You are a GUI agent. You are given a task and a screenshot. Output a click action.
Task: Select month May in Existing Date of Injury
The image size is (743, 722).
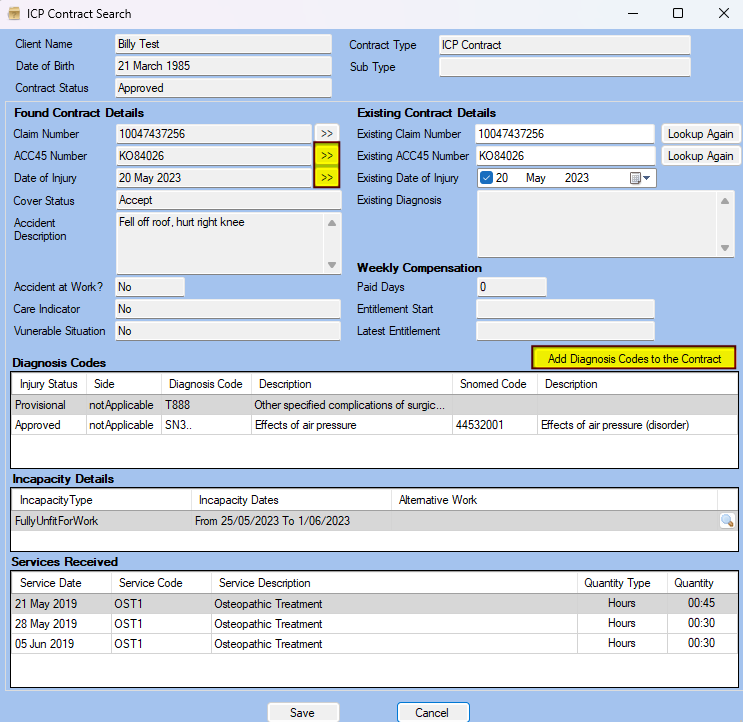[x=535, y=178]
